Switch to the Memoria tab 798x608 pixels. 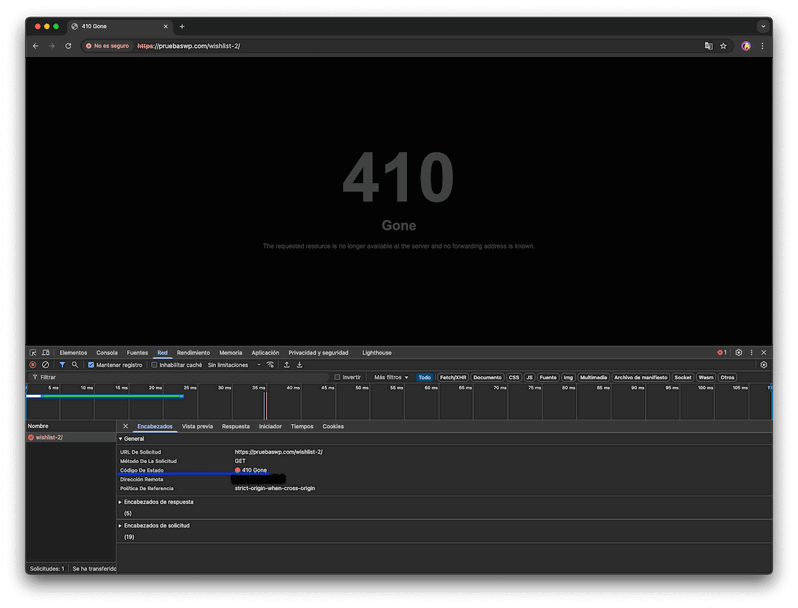(231, 353)
